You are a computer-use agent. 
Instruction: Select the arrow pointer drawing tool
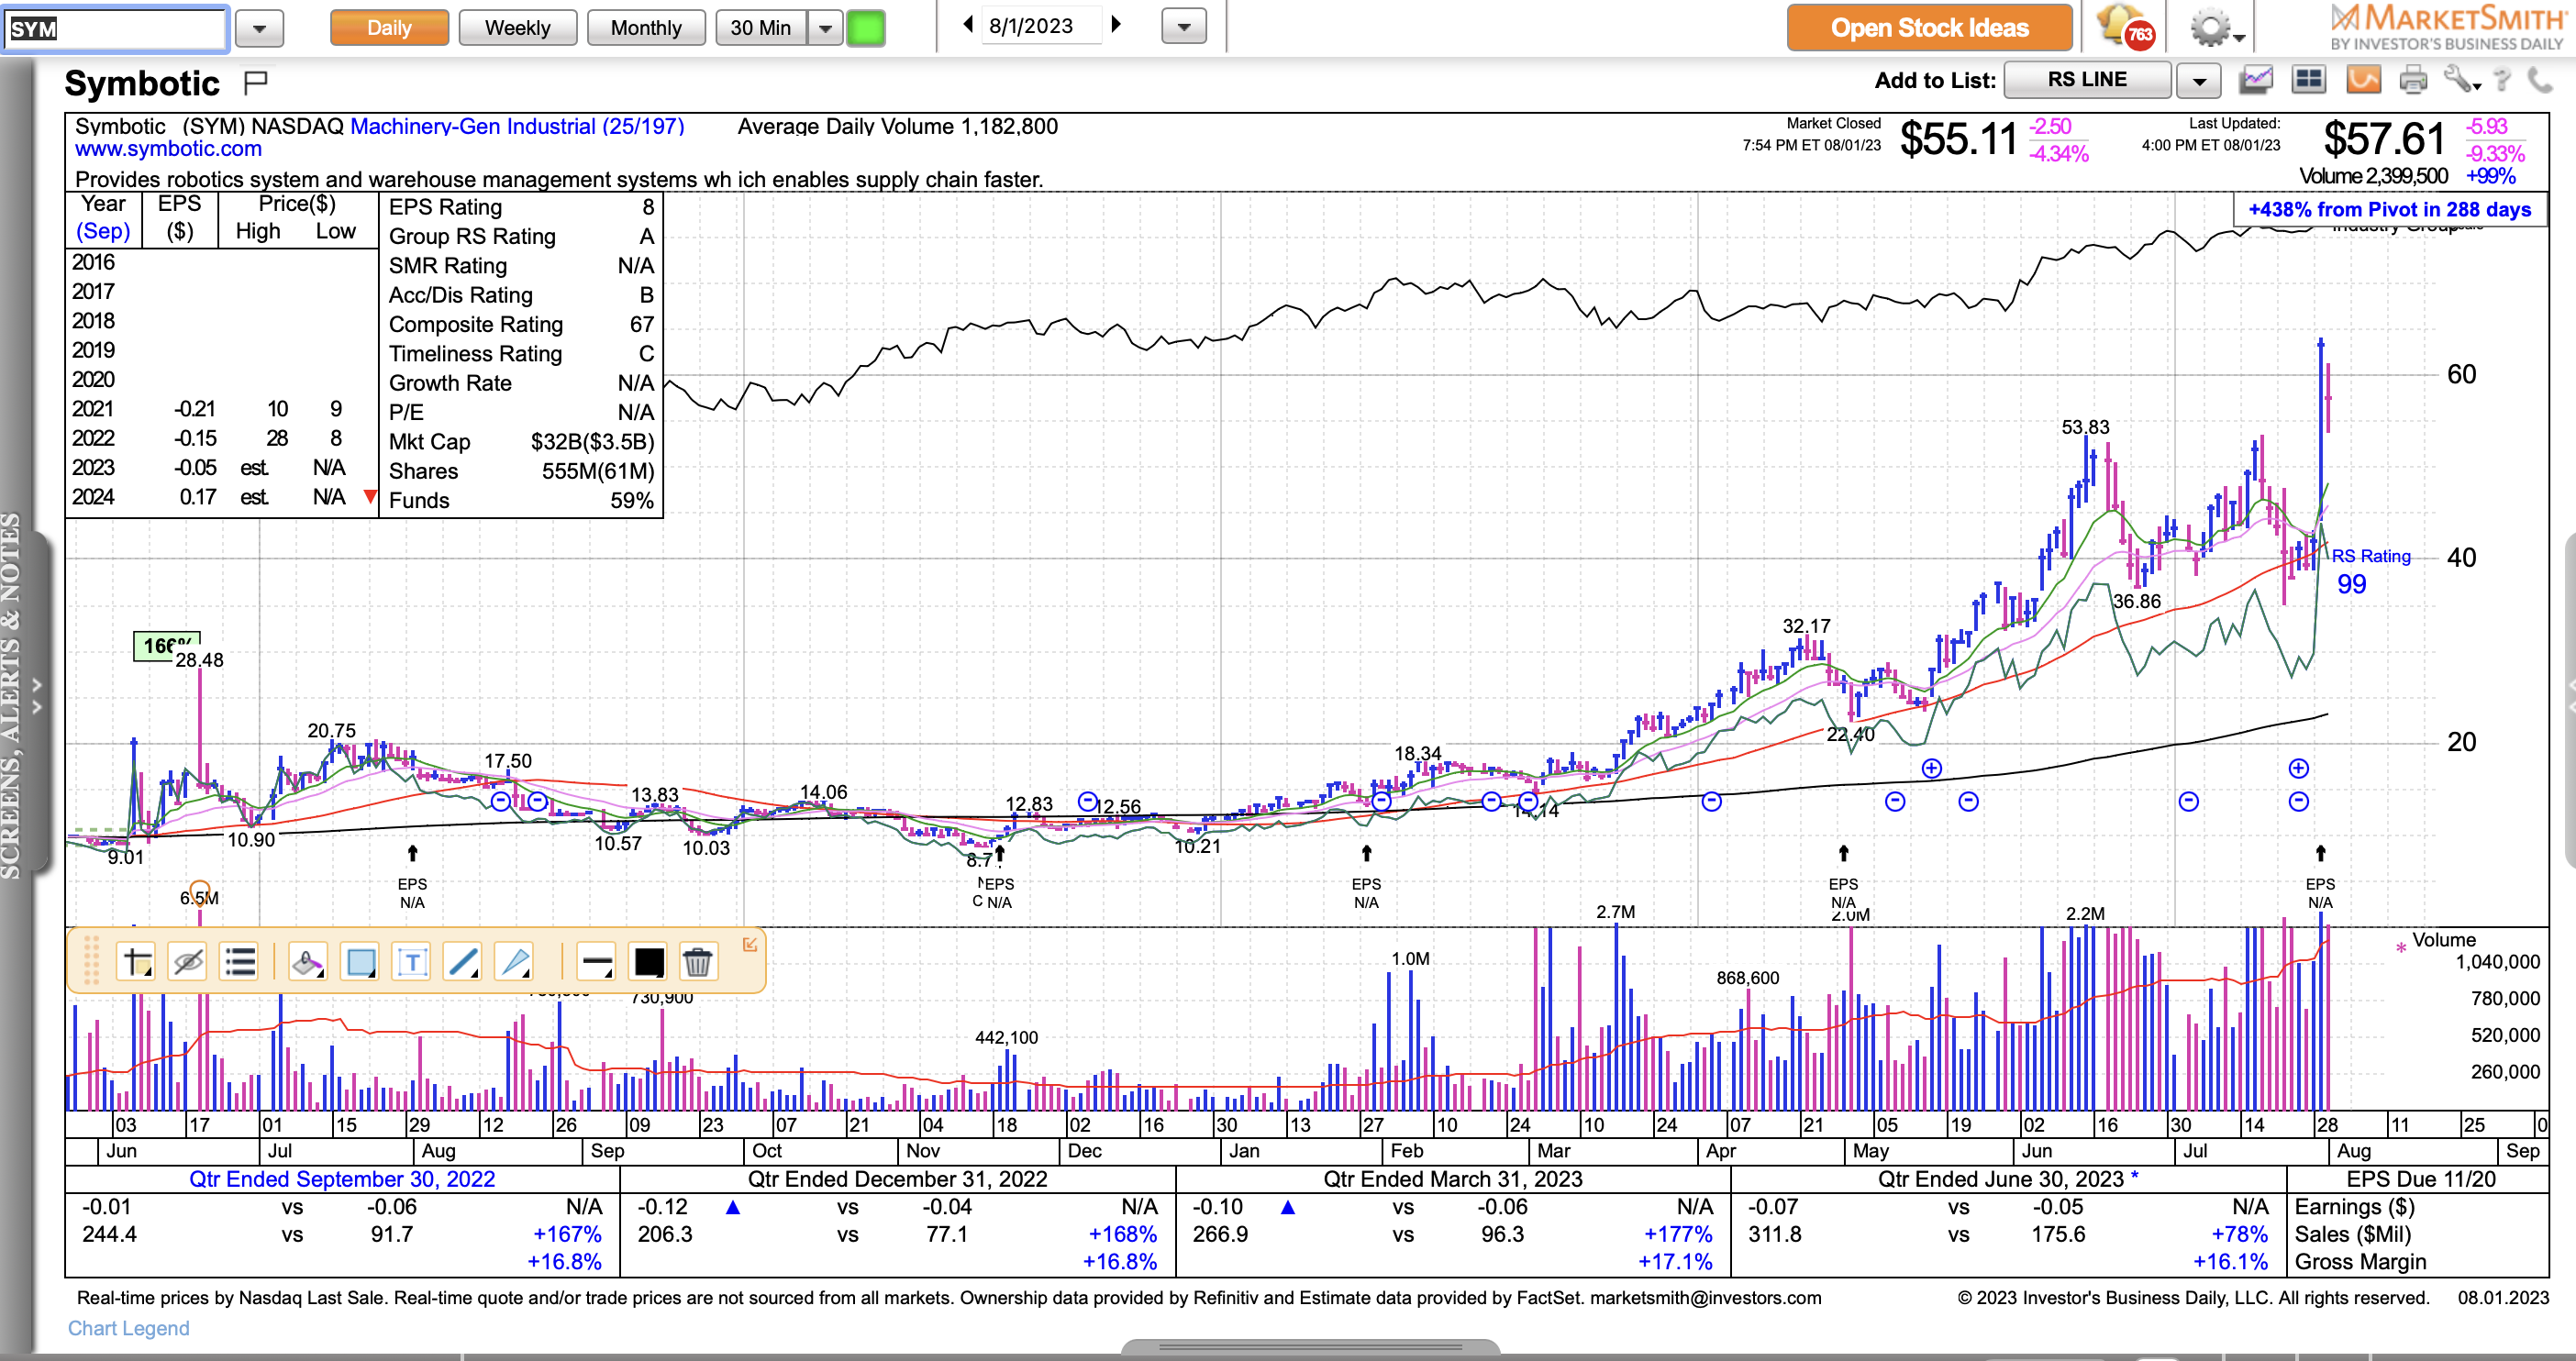coord(514,962)
